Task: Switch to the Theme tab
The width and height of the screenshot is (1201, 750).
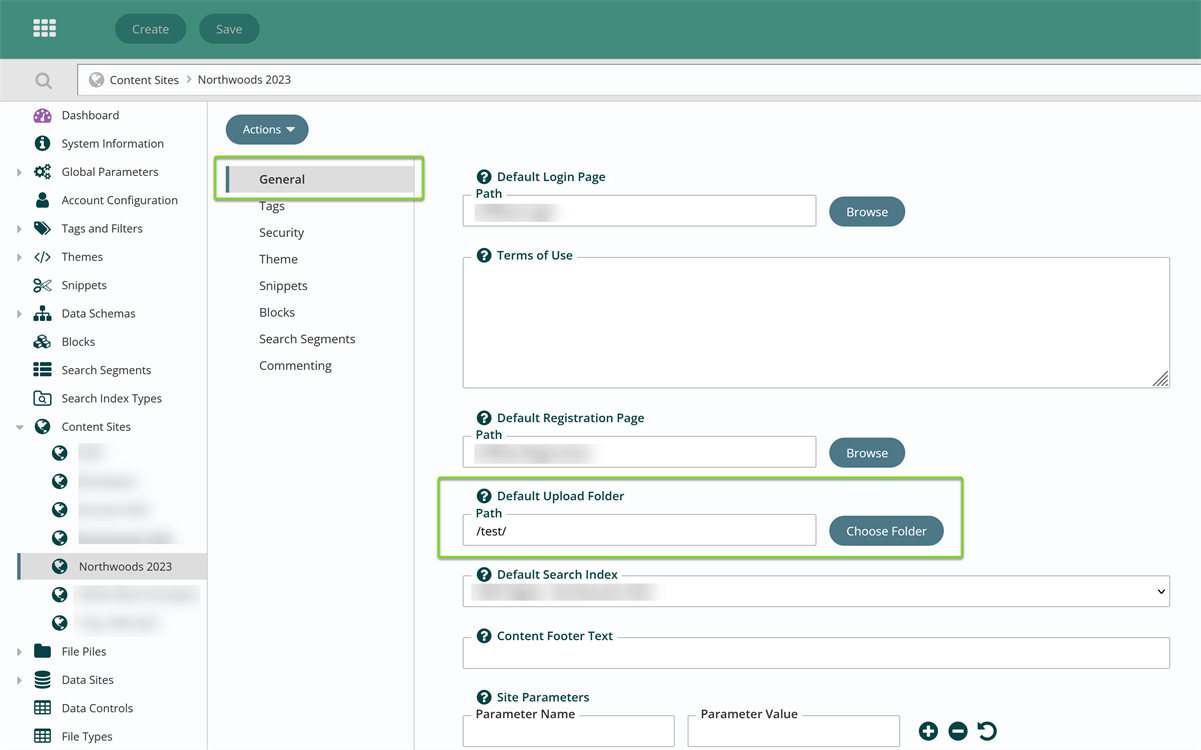Action: 278,259
